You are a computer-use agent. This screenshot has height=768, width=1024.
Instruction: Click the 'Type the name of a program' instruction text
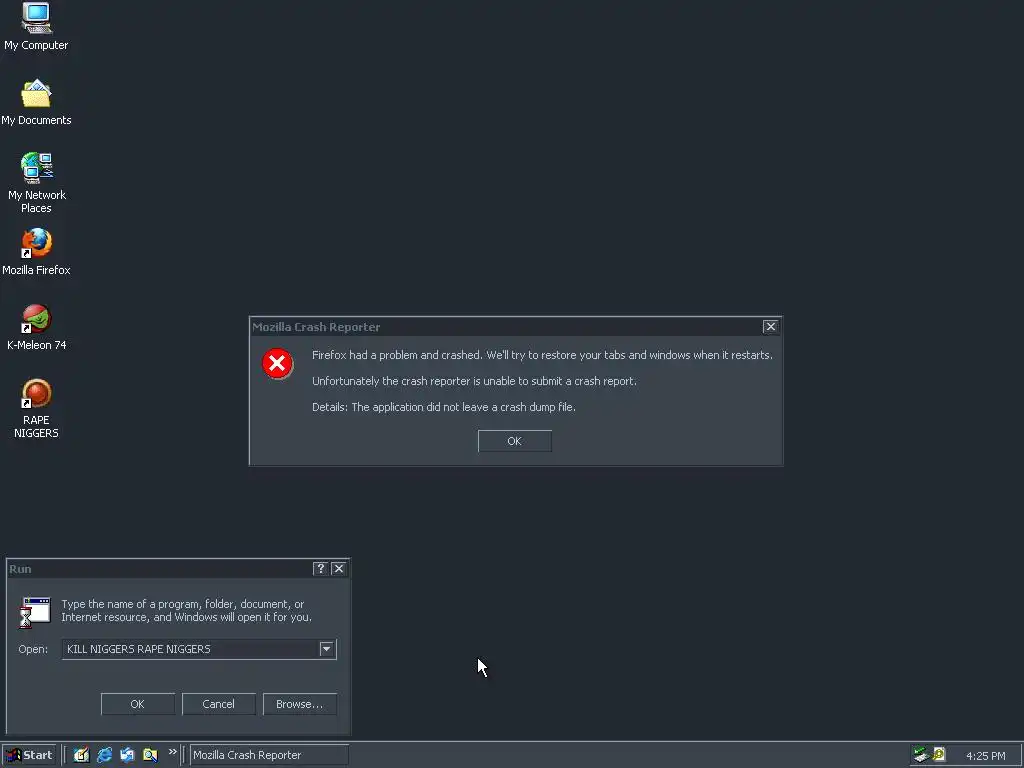(186, 611)
